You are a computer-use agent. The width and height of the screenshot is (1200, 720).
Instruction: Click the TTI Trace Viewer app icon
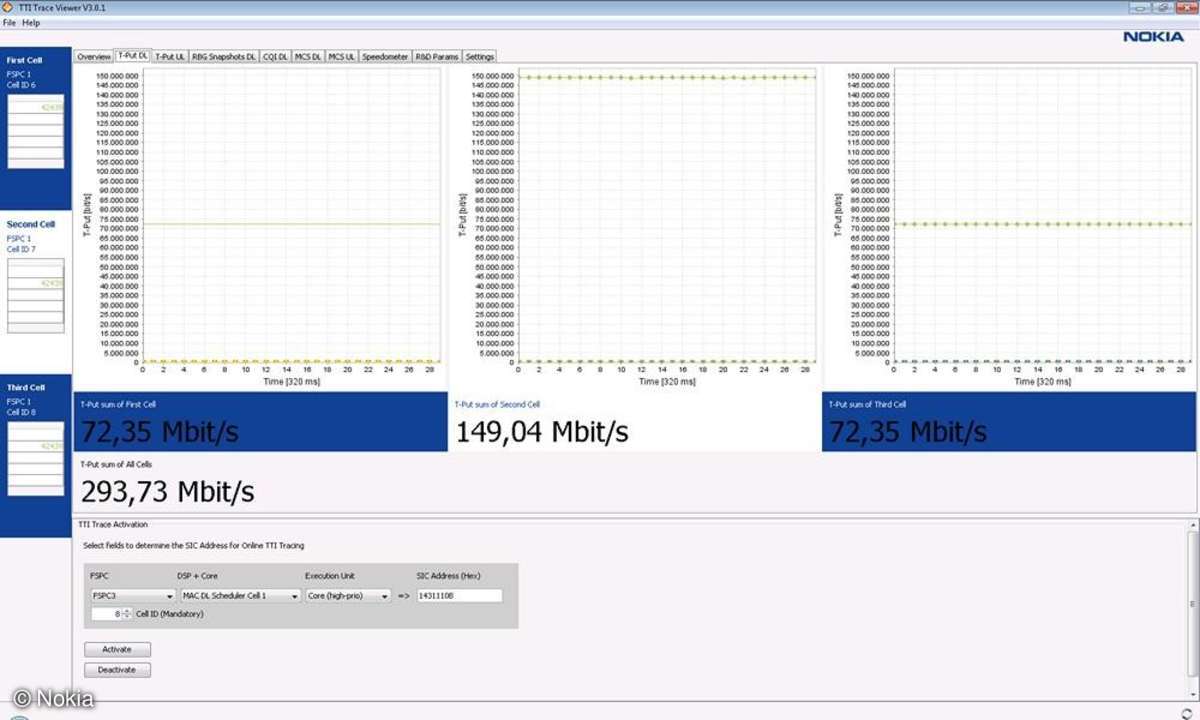coord(8,7)
